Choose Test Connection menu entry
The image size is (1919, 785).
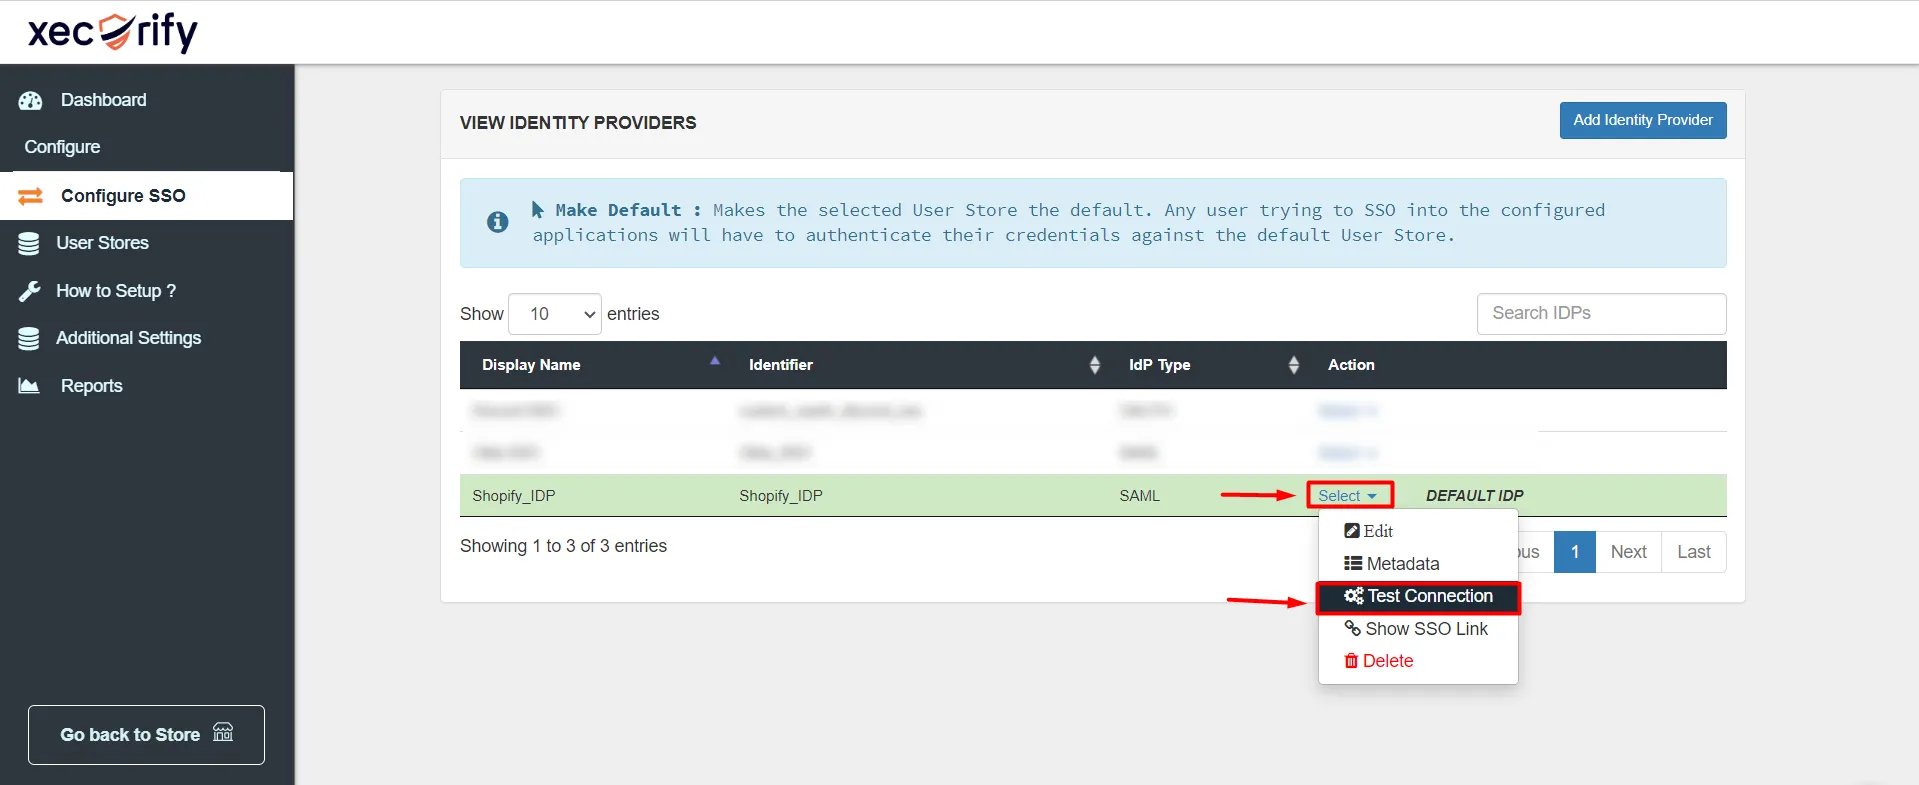point(1418,596)
